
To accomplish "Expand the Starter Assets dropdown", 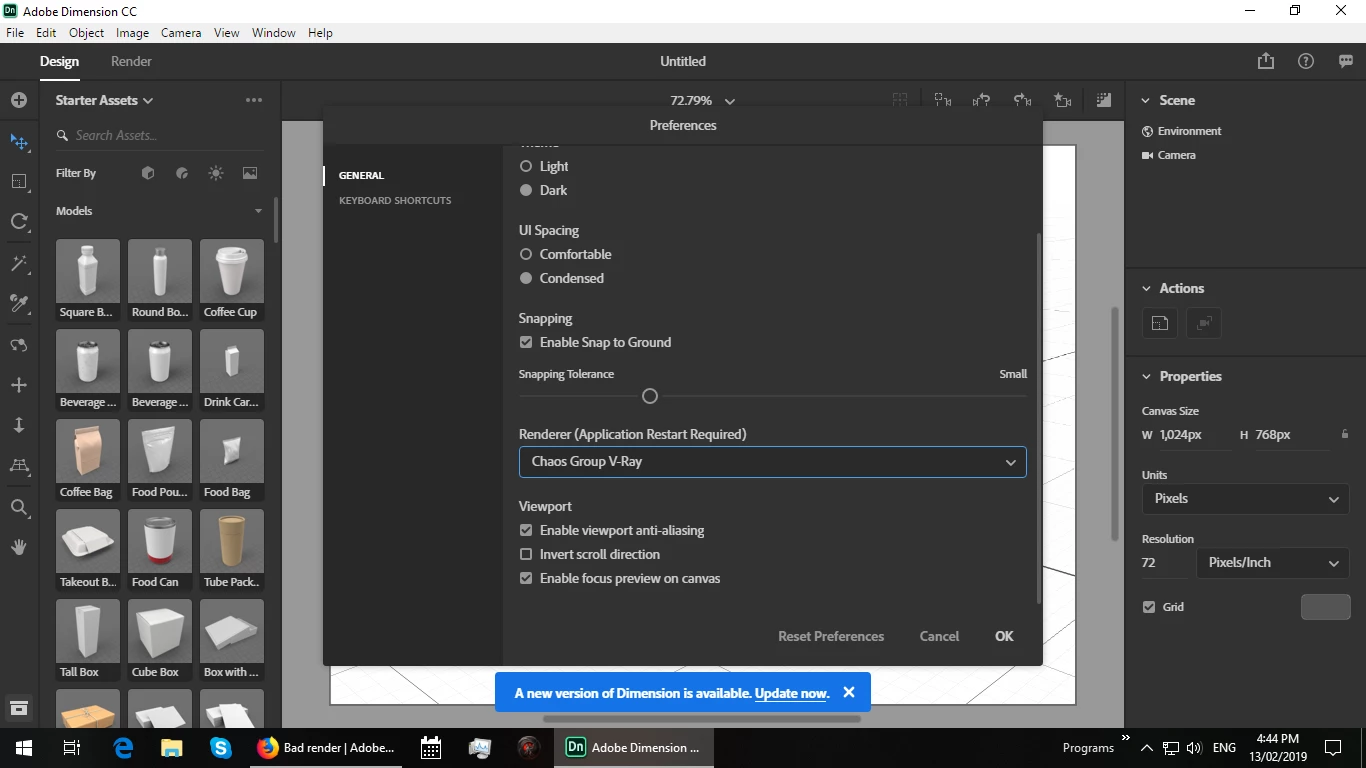I will point(105,100).
